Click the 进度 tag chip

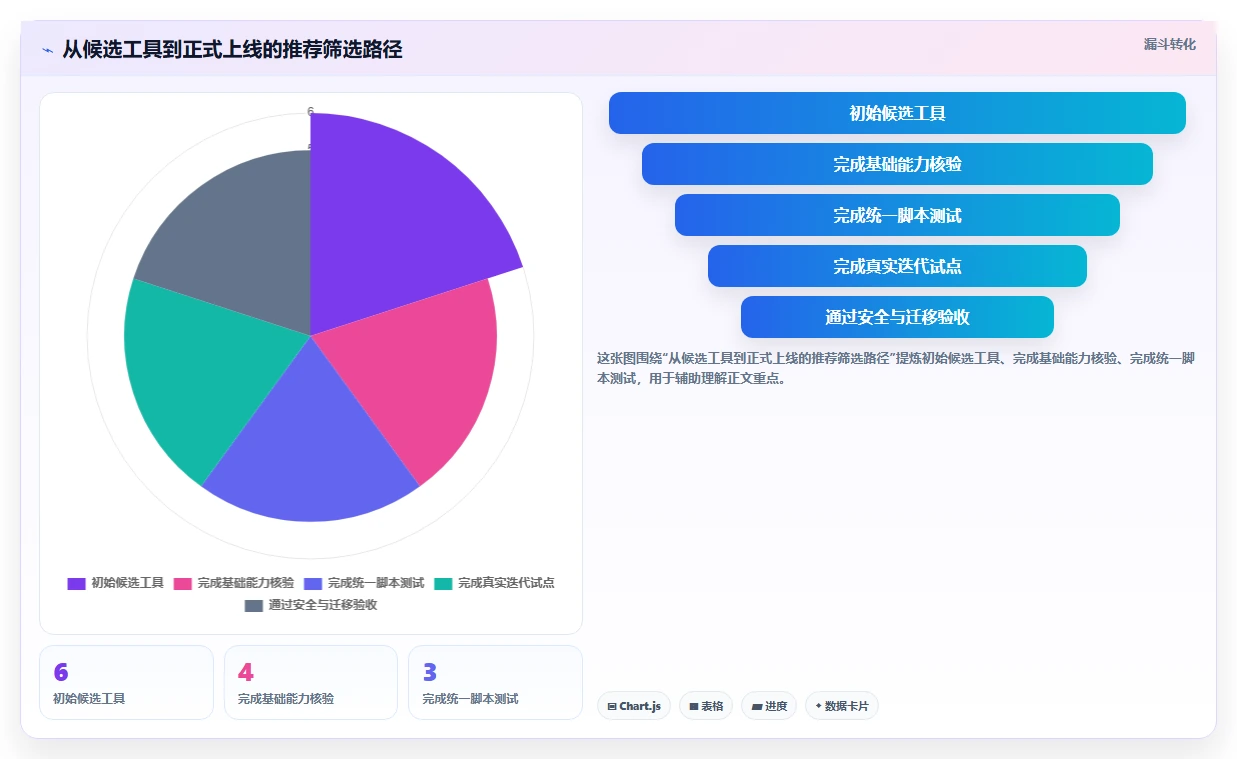pos(769,706)
